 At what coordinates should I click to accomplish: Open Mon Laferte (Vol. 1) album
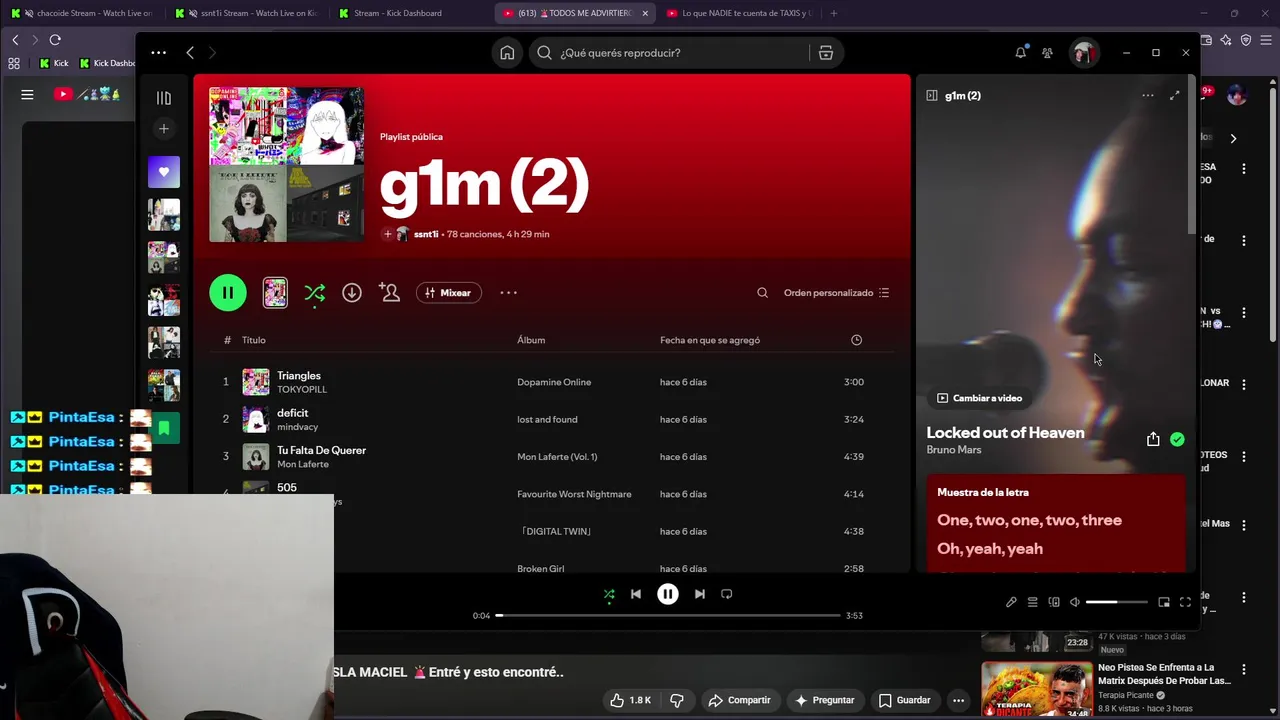[557, 457]
